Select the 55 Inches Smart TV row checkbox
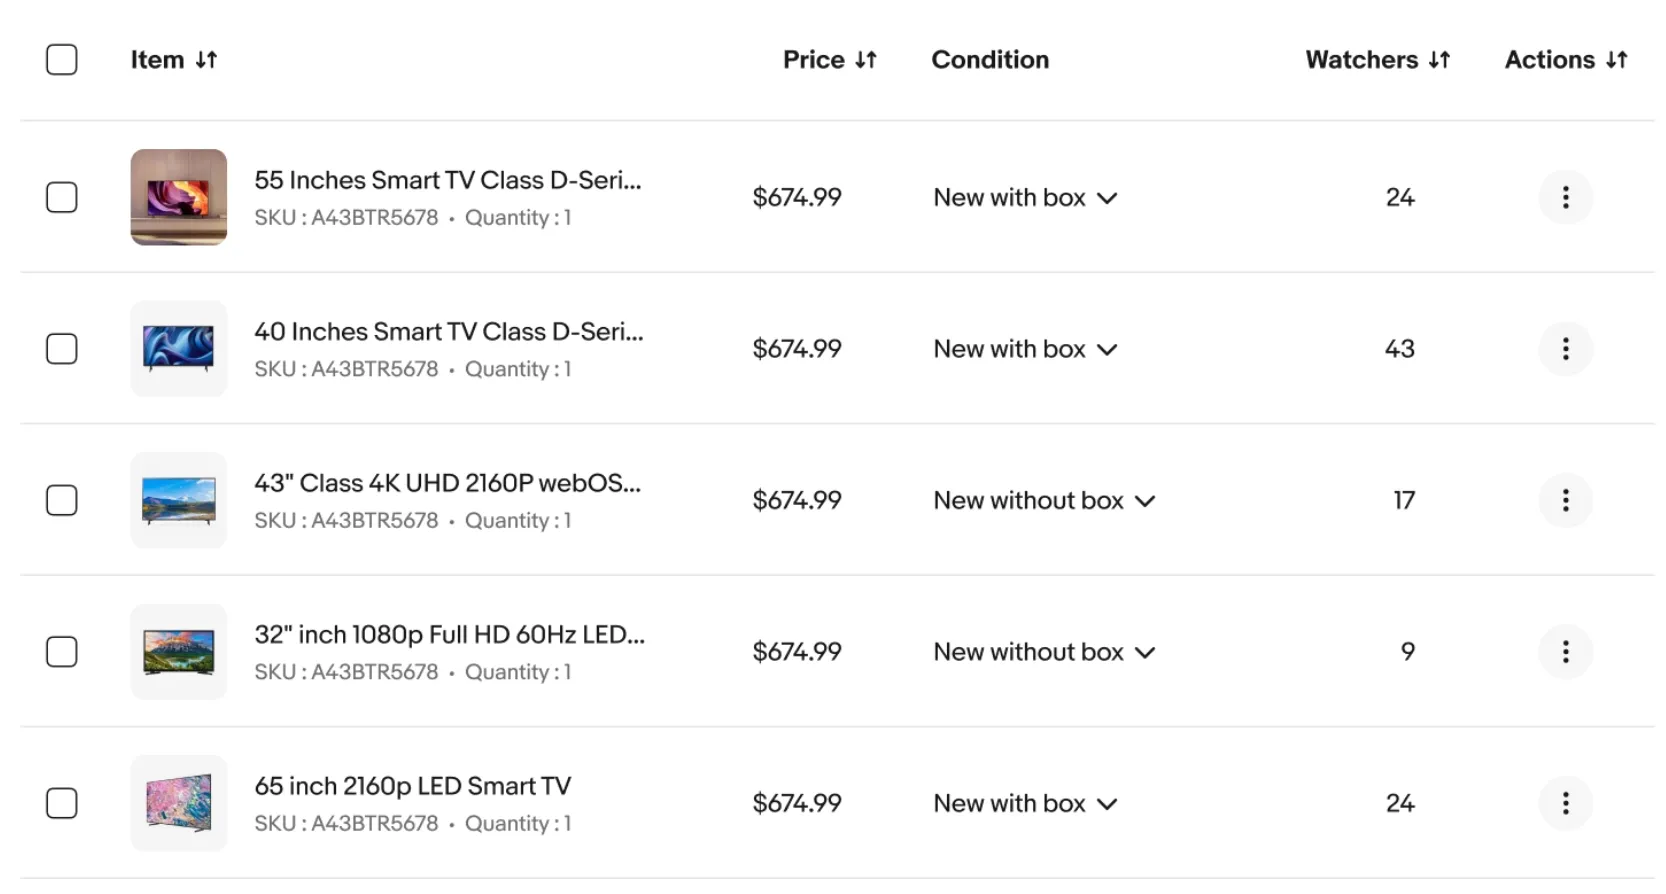The width and height of the screenshot is (1666, 894). 62,197
